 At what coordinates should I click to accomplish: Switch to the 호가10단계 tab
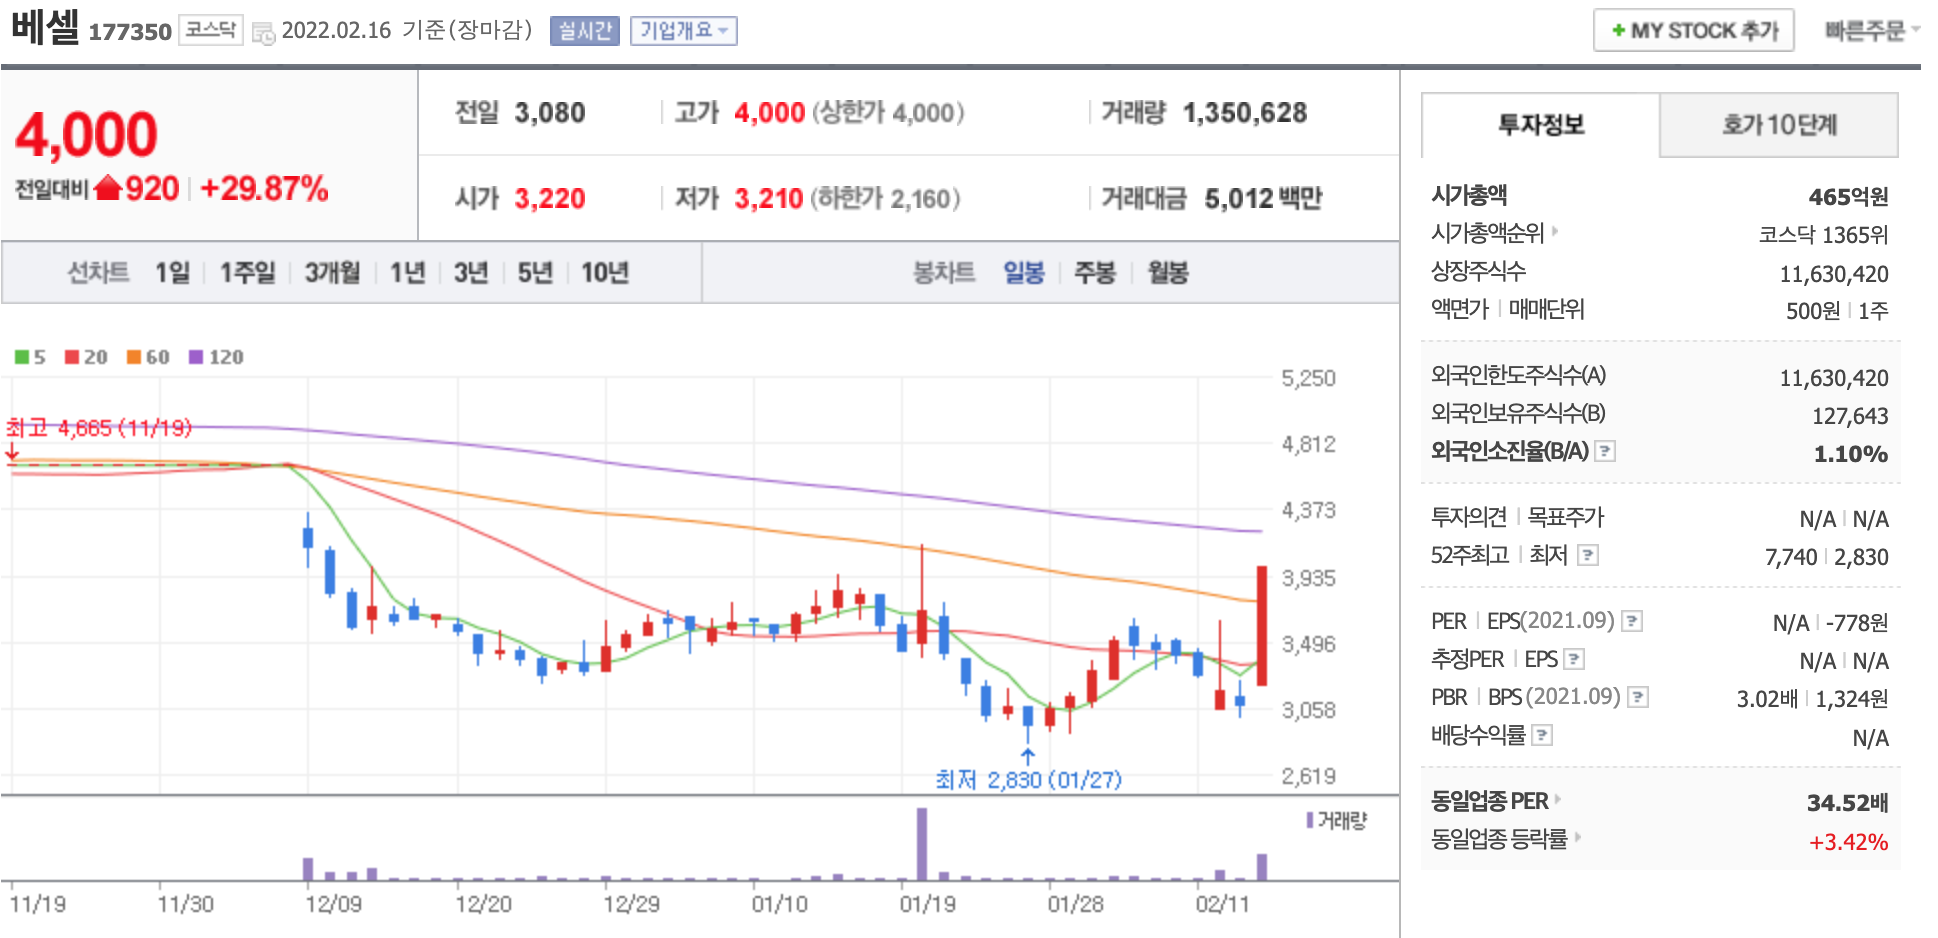point(1779,125)
